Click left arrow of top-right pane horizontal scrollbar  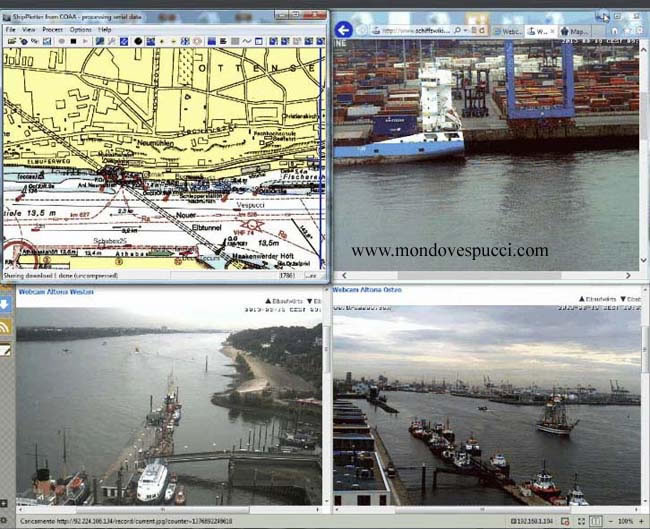[344, 275]
